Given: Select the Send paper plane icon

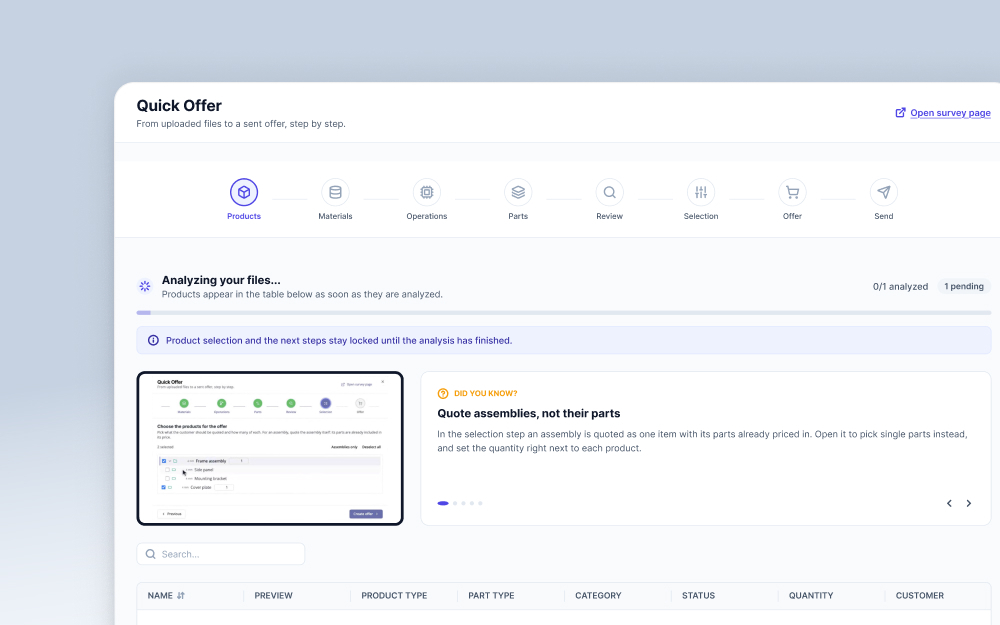Looking at the screenshot, I should click(x=883, y=192).
